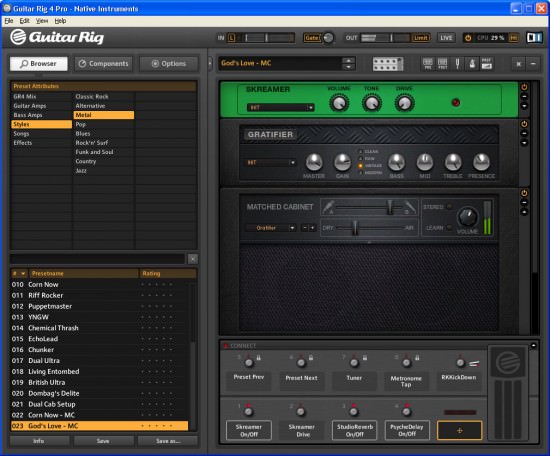Toggle the main engine power button near CPU
Screen dimensions: 550x456
click(468, 38)
